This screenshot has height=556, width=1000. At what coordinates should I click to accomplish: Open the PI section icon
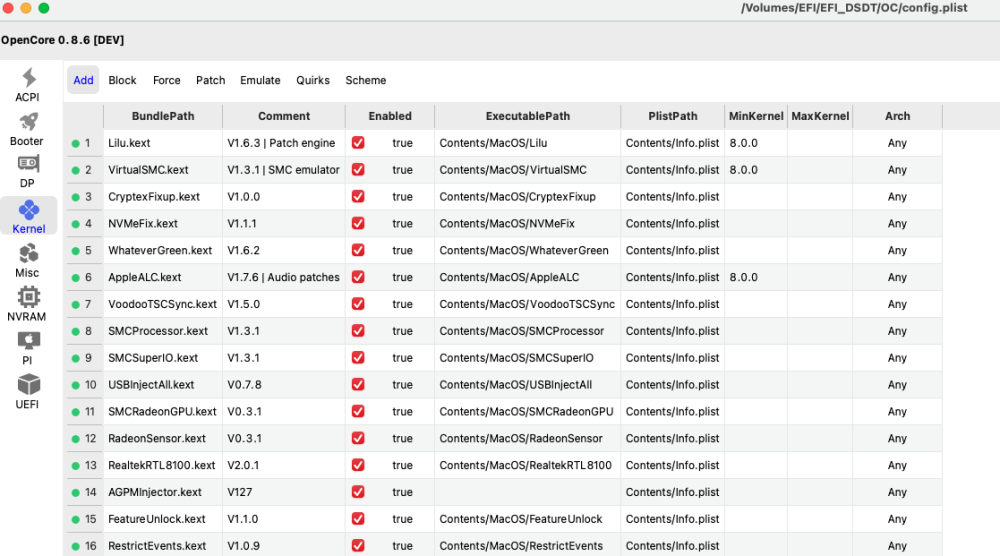tap(28, 340)
